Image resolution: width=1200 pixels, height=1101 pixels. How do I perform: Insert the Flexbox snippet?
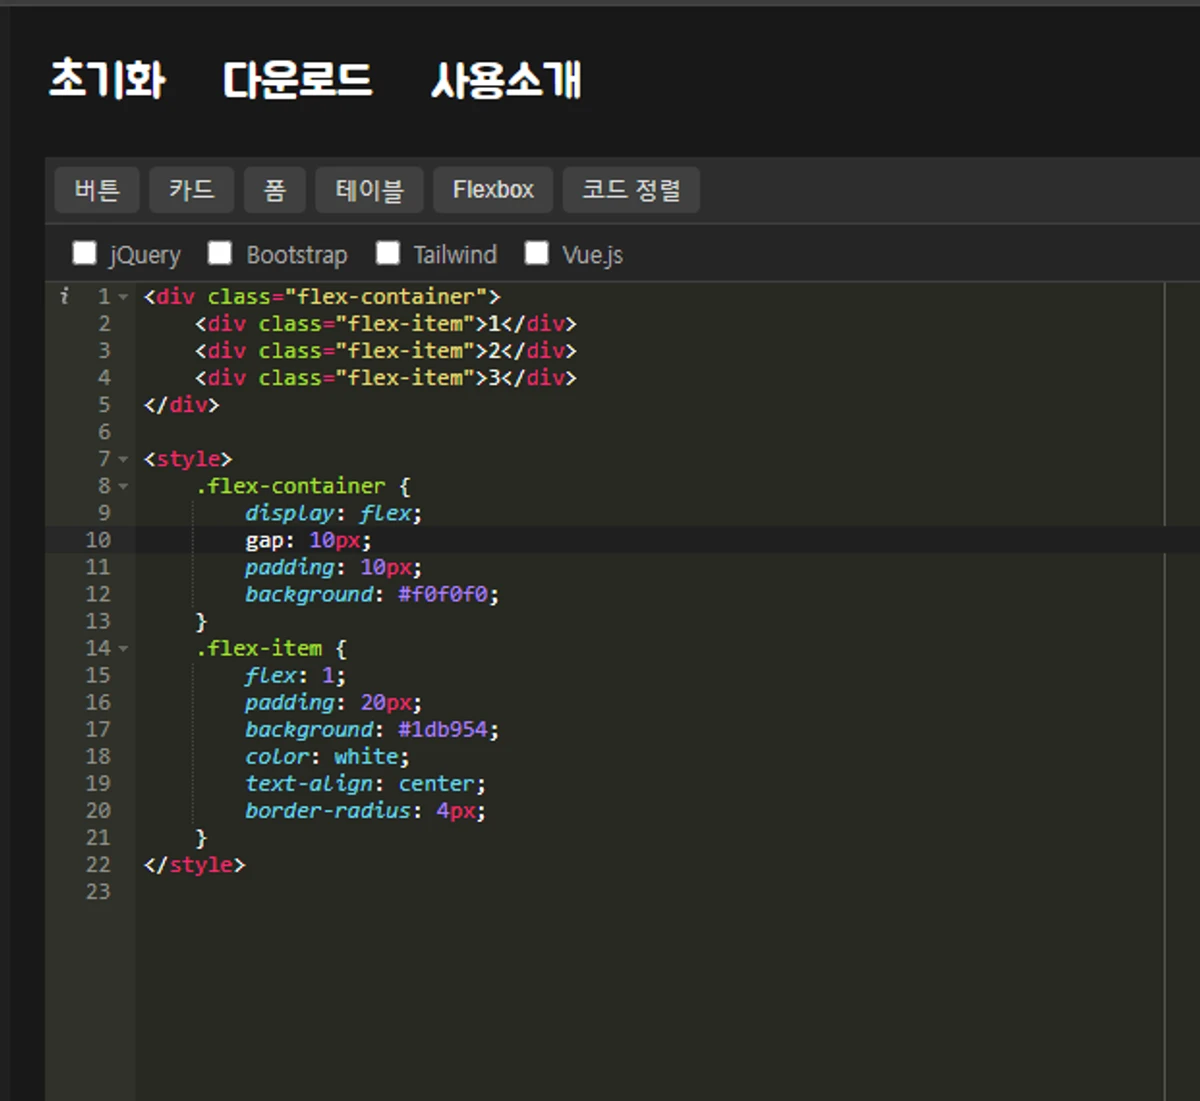[493, 190]
